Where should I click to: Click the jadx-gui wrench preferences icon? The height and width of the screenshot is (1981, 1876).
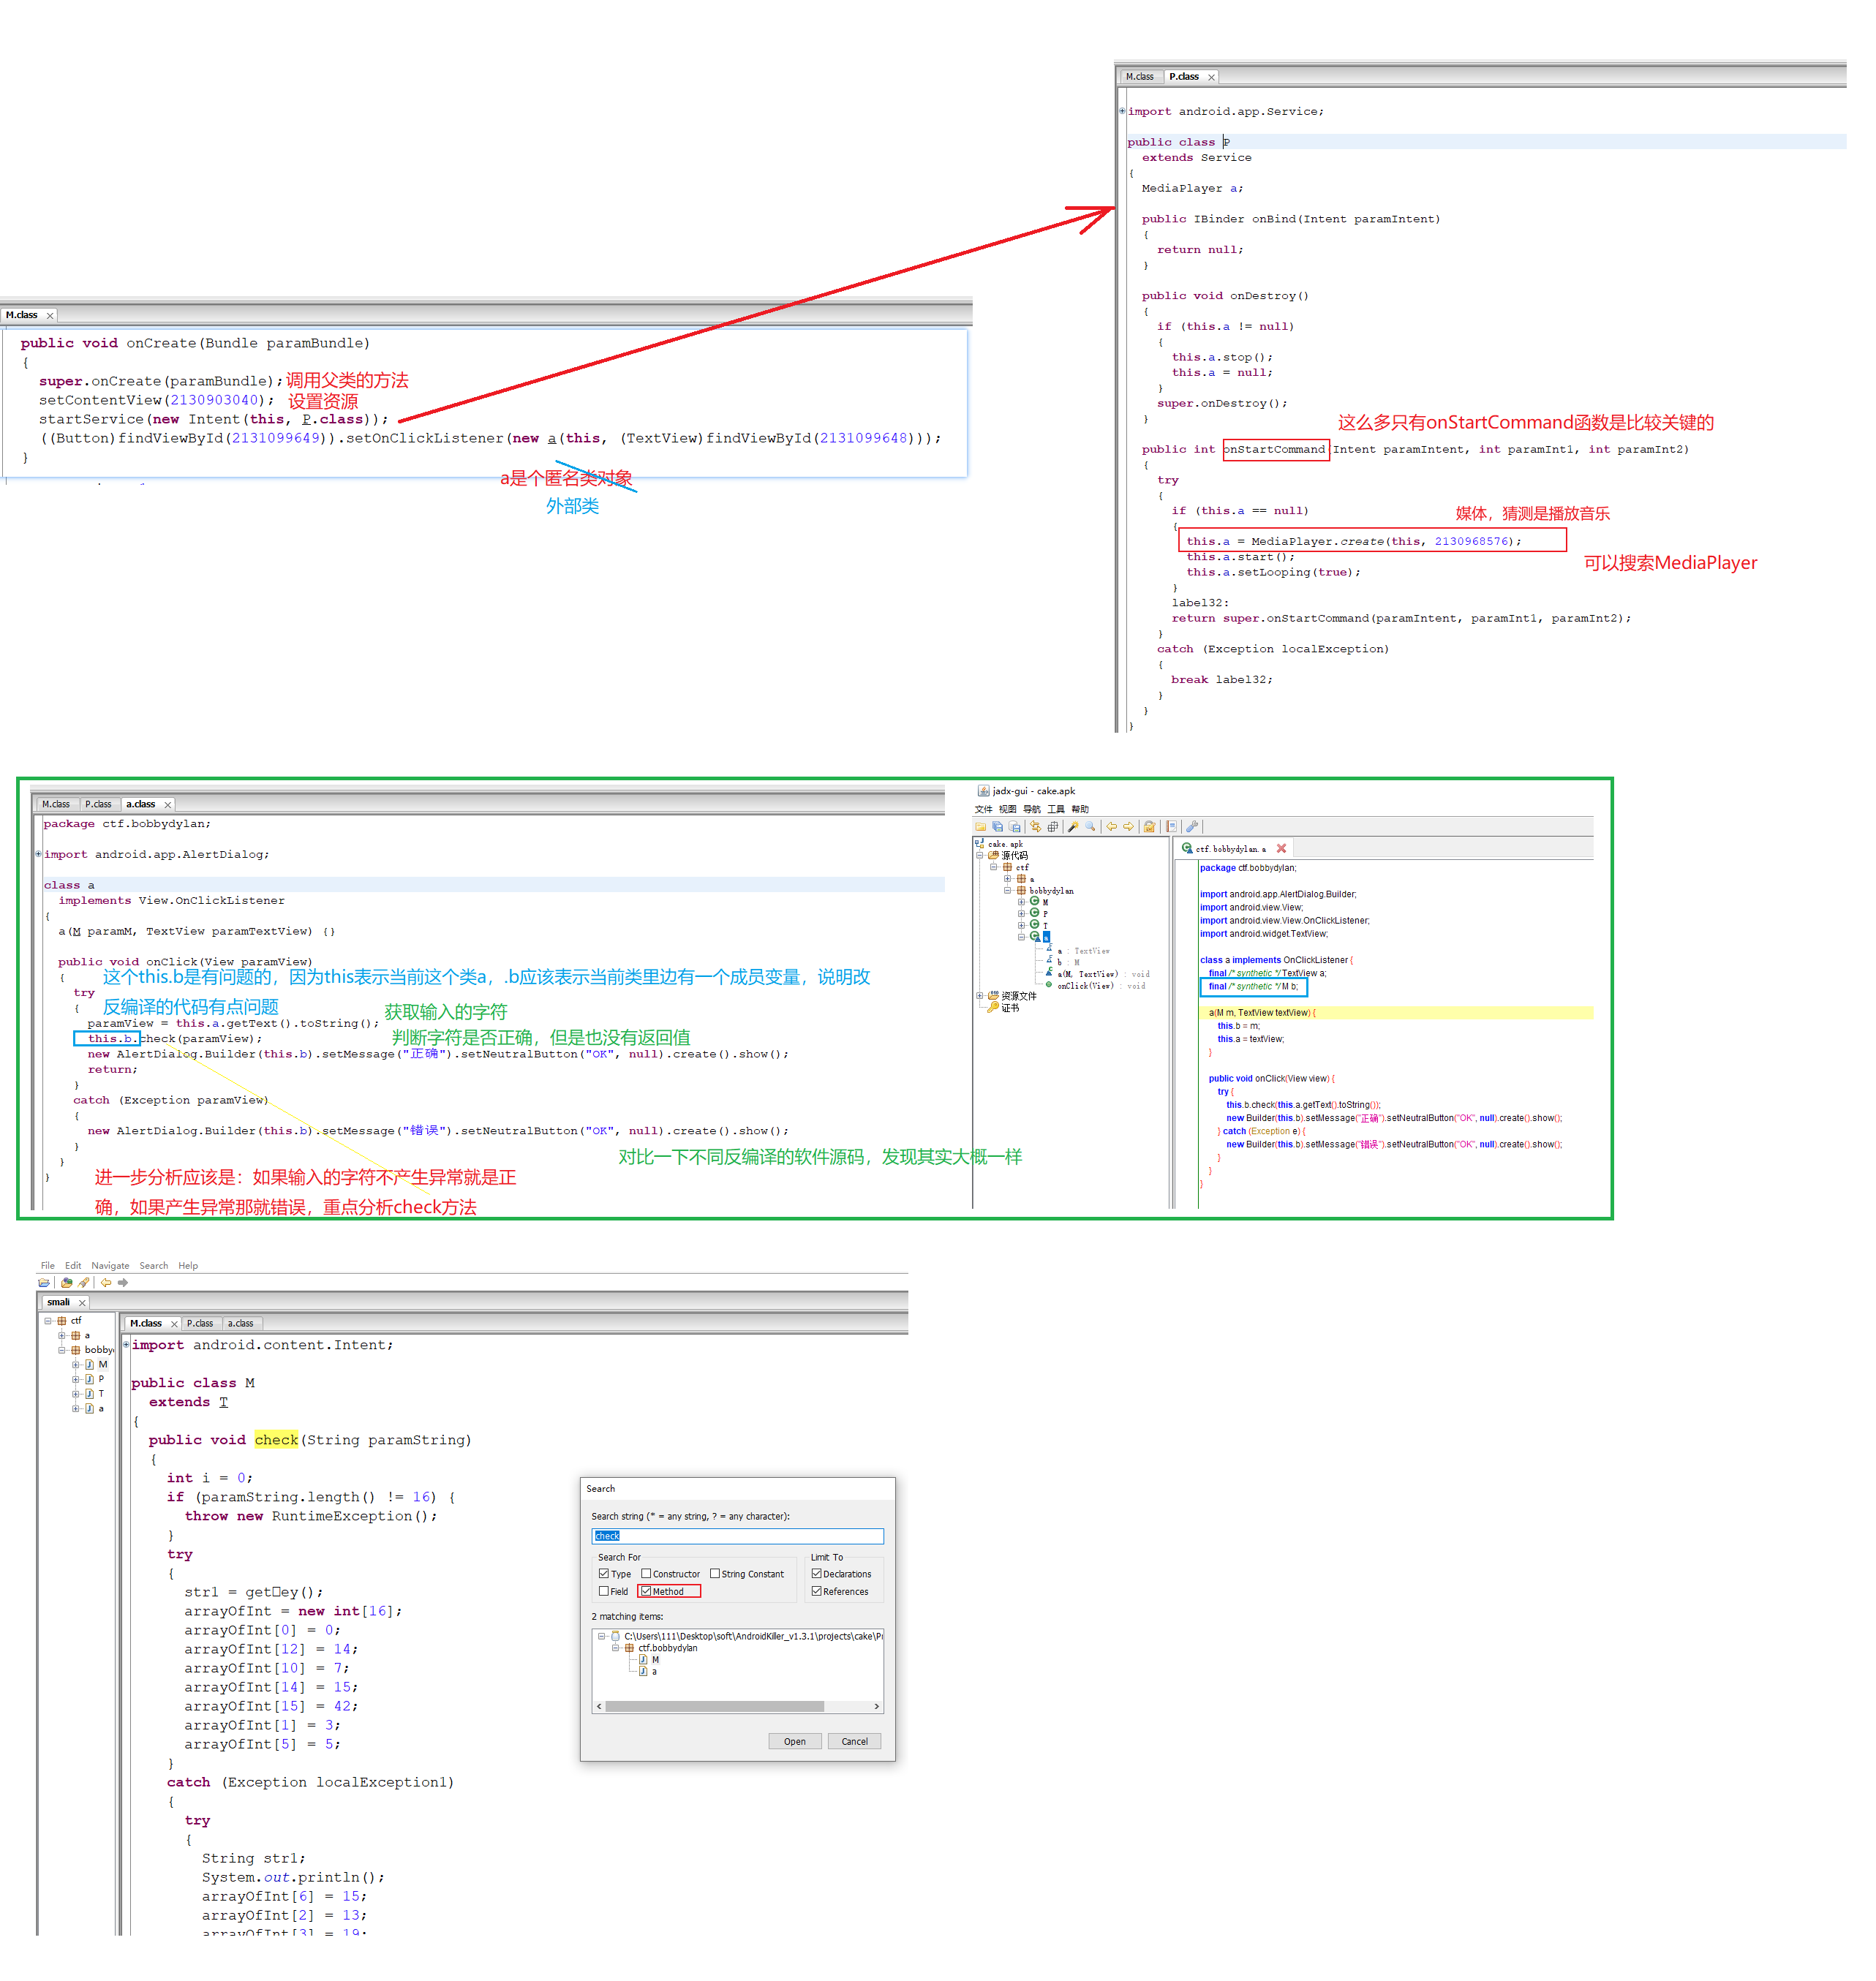tap(1192, 827)
